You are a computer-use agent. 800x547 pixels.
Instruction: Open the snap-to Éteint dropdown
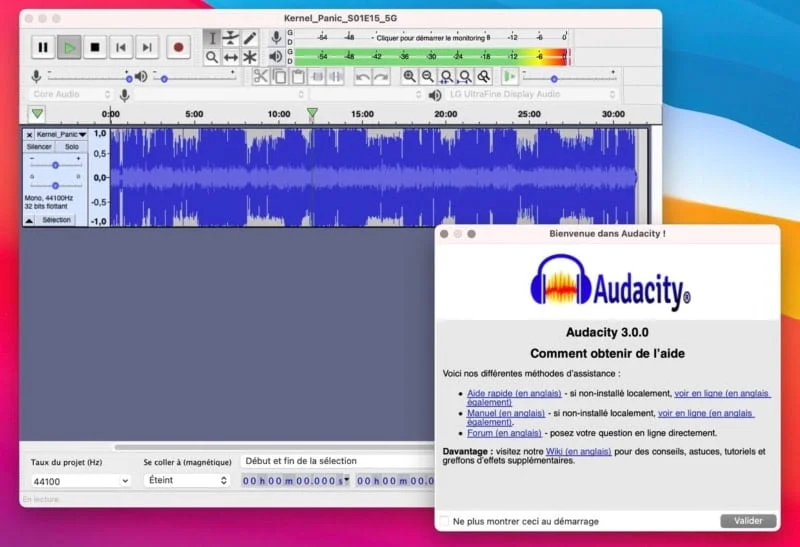(187, 480)
